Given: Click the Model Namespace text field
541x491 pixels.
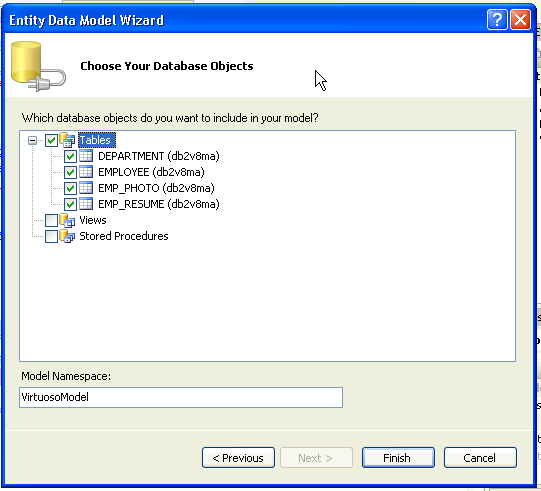Looking at the screenshot, I should tap(181, 397).
